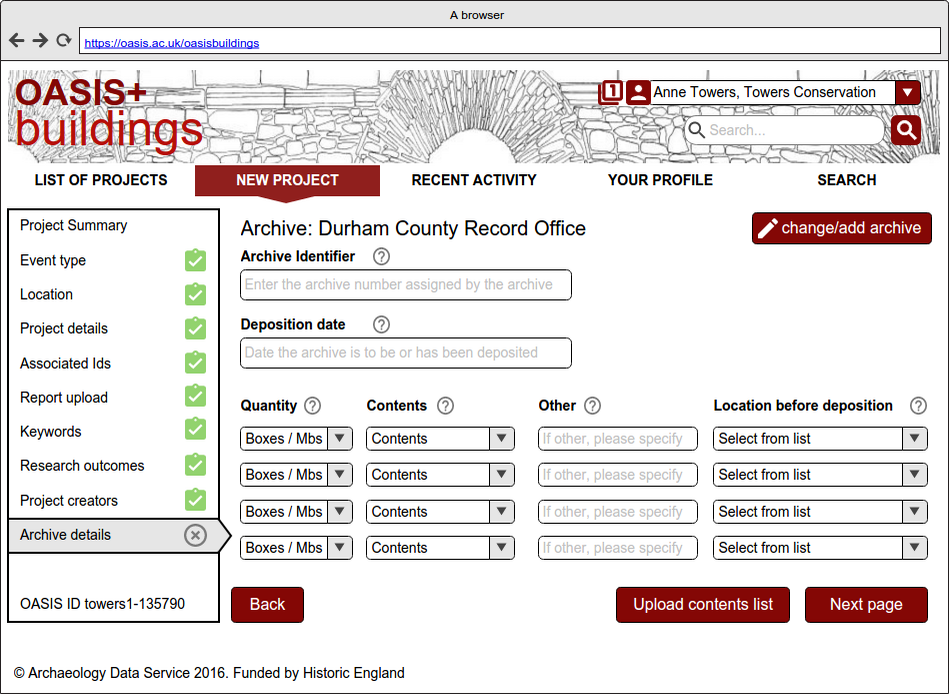949x698 pixels.
Task: Click the OASIS ID towers1-135790 text
Action: pos(102,604)
